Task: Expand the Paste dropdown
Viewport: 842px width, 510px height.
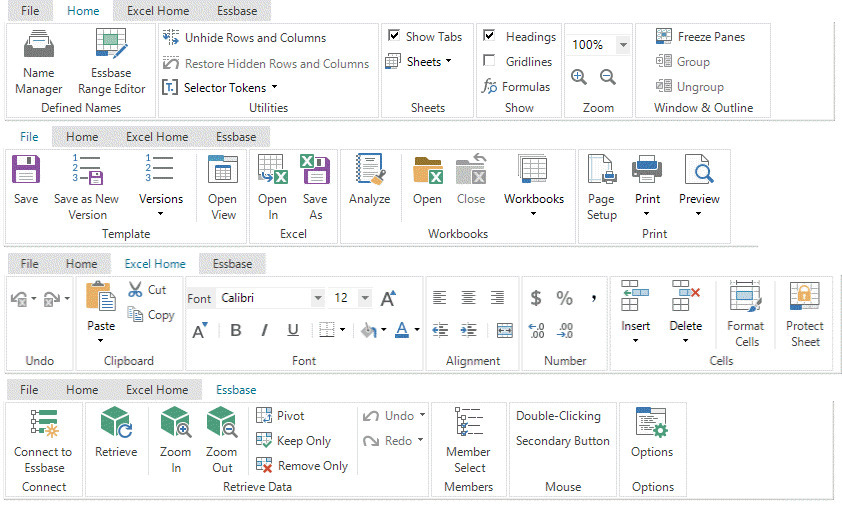Action: 100,340
